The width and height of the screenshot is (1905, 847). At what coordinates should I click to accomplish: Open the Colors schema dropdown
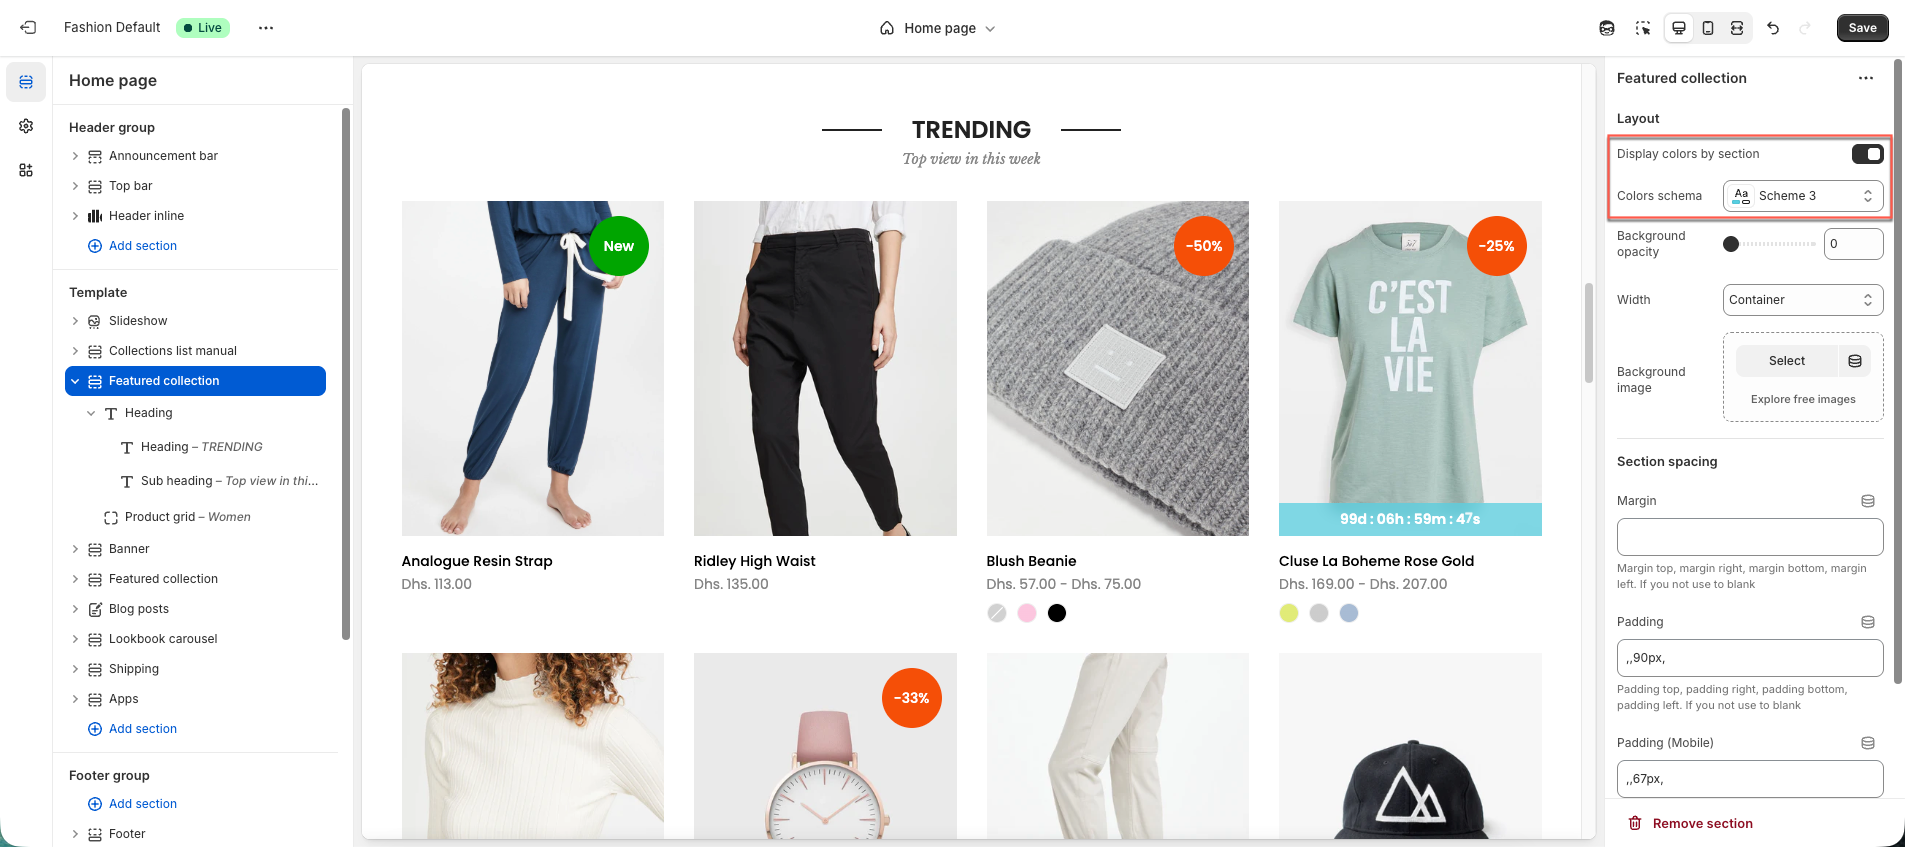pos(1803,196)
